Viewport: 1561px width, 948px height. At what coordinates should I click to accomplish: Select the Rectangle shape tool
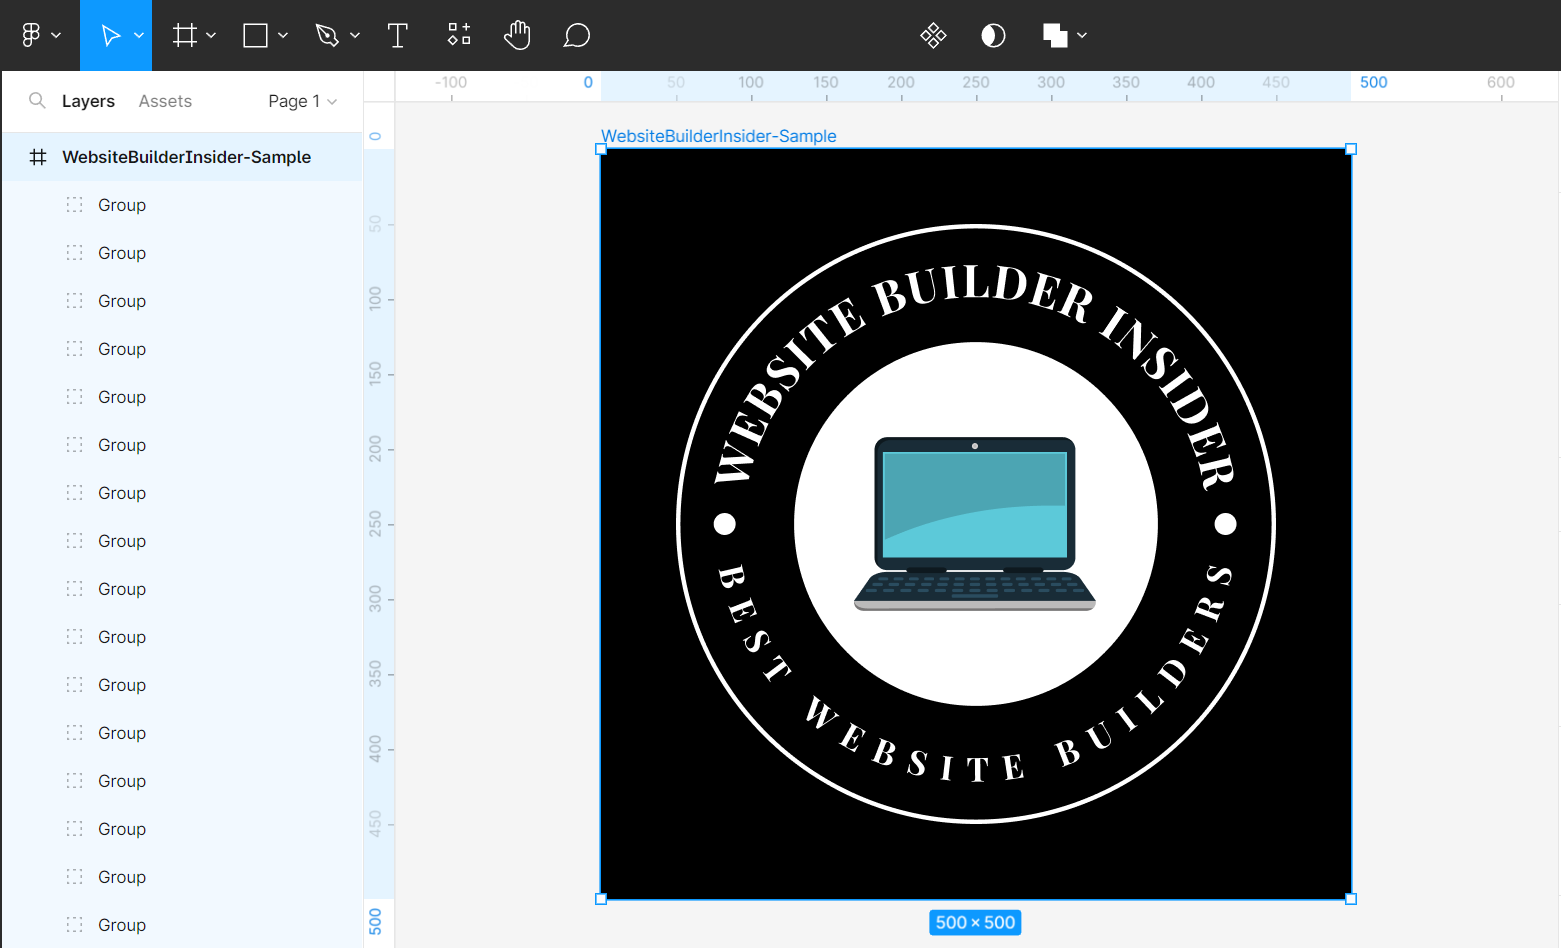coord(256,36)
